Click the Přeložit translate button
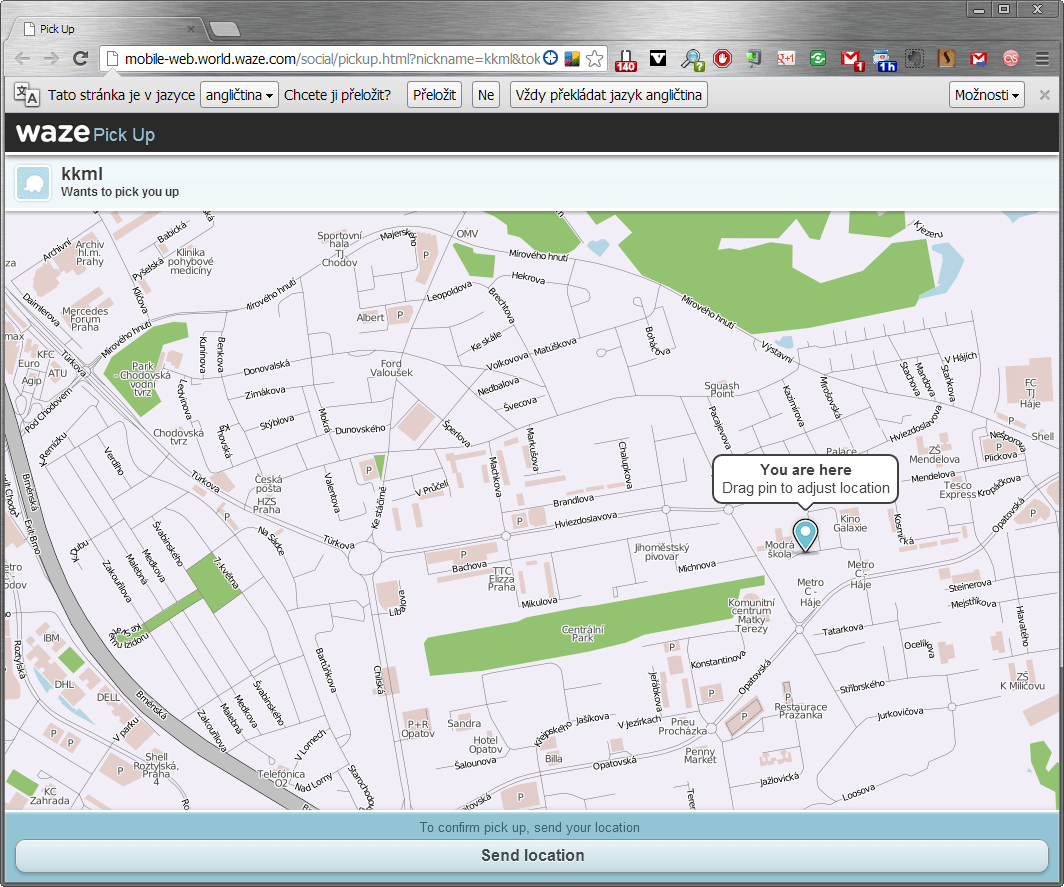Image resolution: width=1064 pixels, height=887 pixels. tap(434, 95)
